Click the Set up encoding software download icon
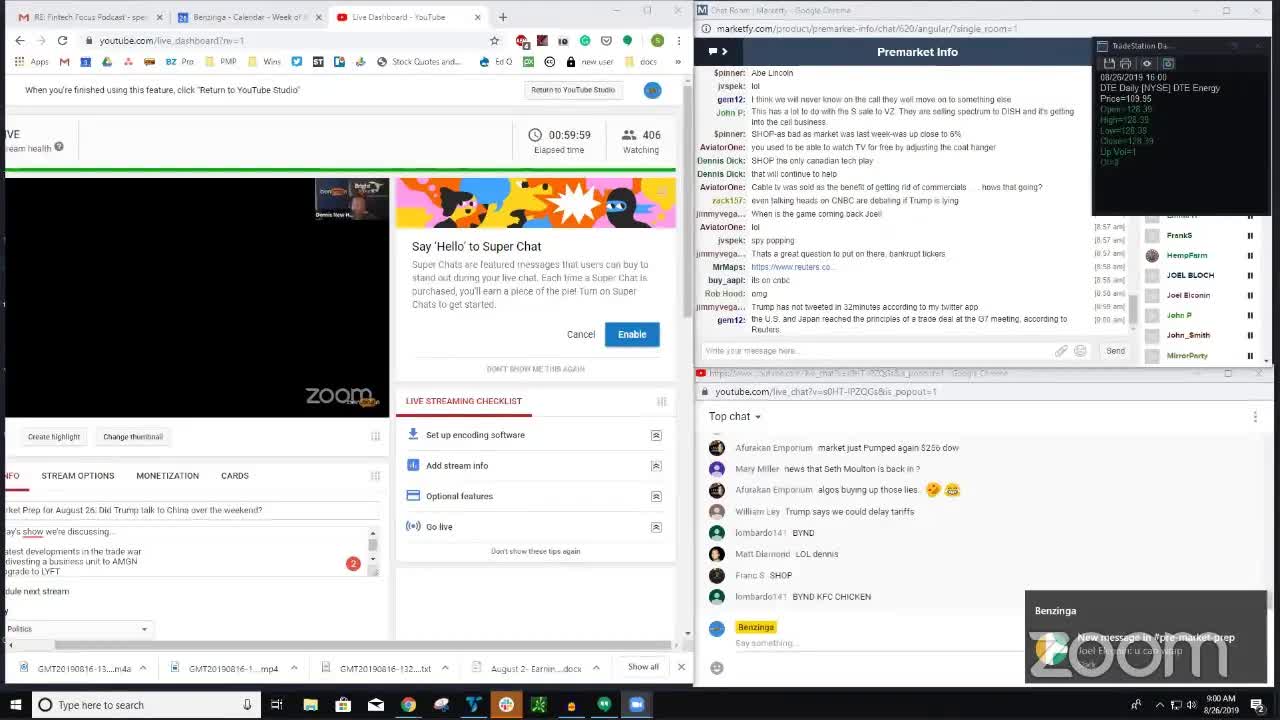 [x=413, y=435]
